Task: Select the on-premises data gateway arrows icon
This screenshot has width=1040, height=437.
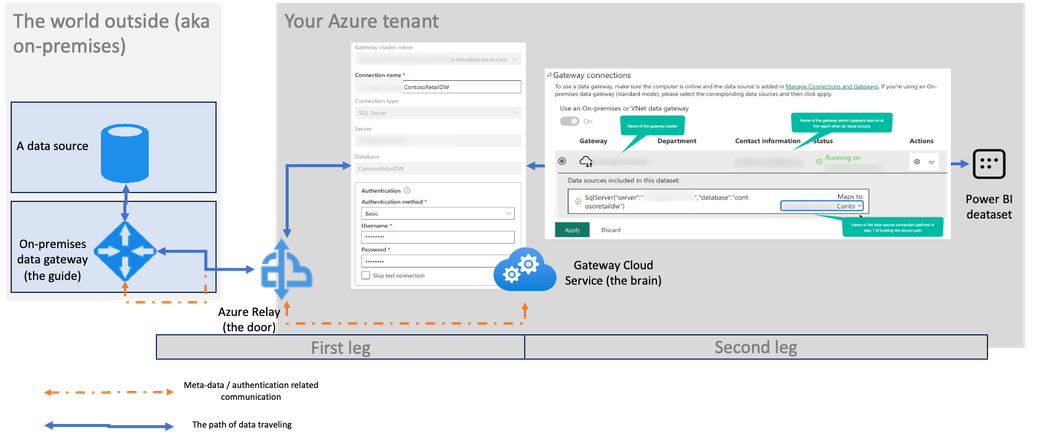Action: coord(125,251)
